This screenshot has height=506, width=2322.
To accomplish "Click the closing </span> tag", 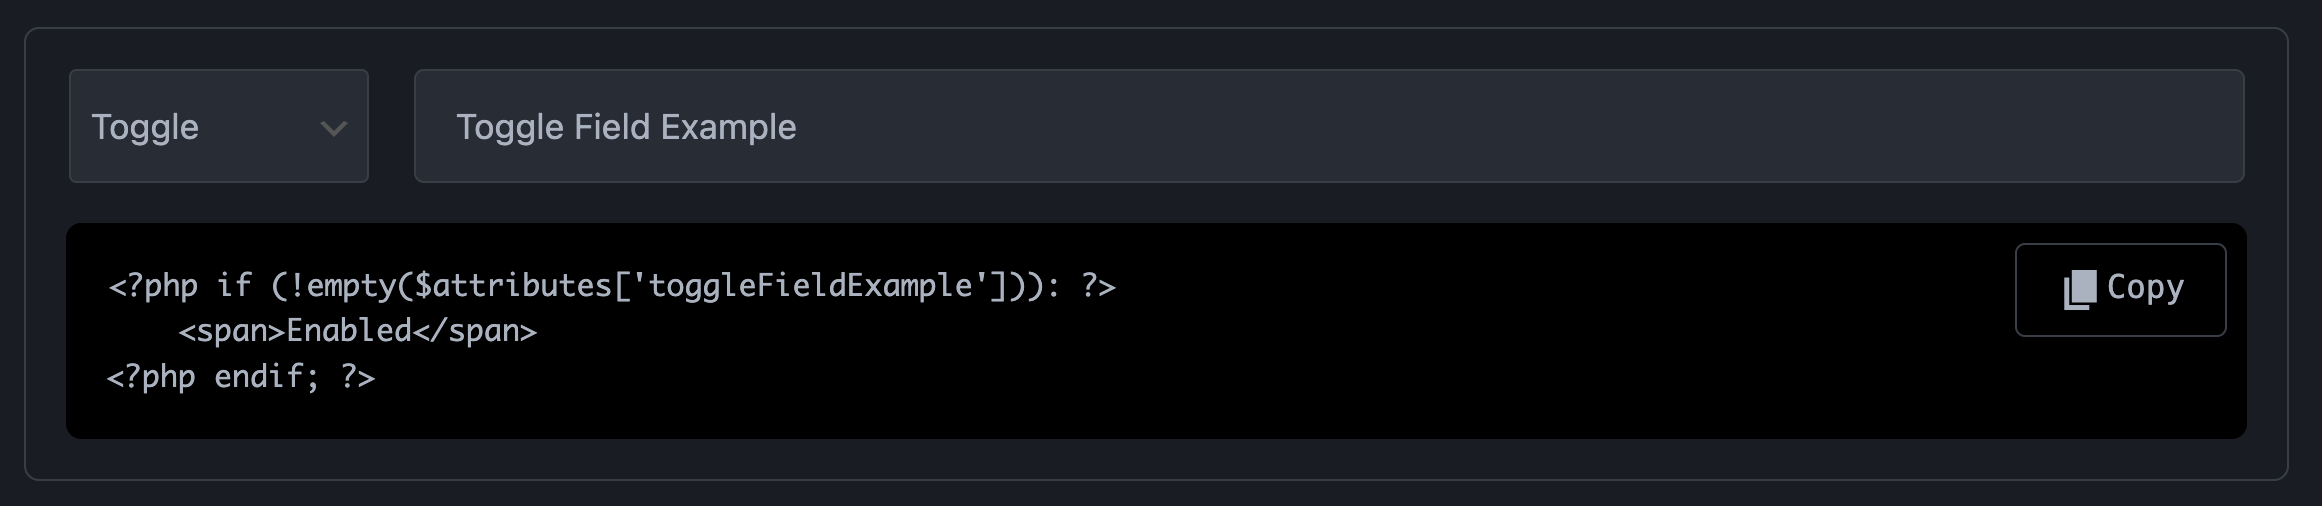I will click(x=475, y=331).
